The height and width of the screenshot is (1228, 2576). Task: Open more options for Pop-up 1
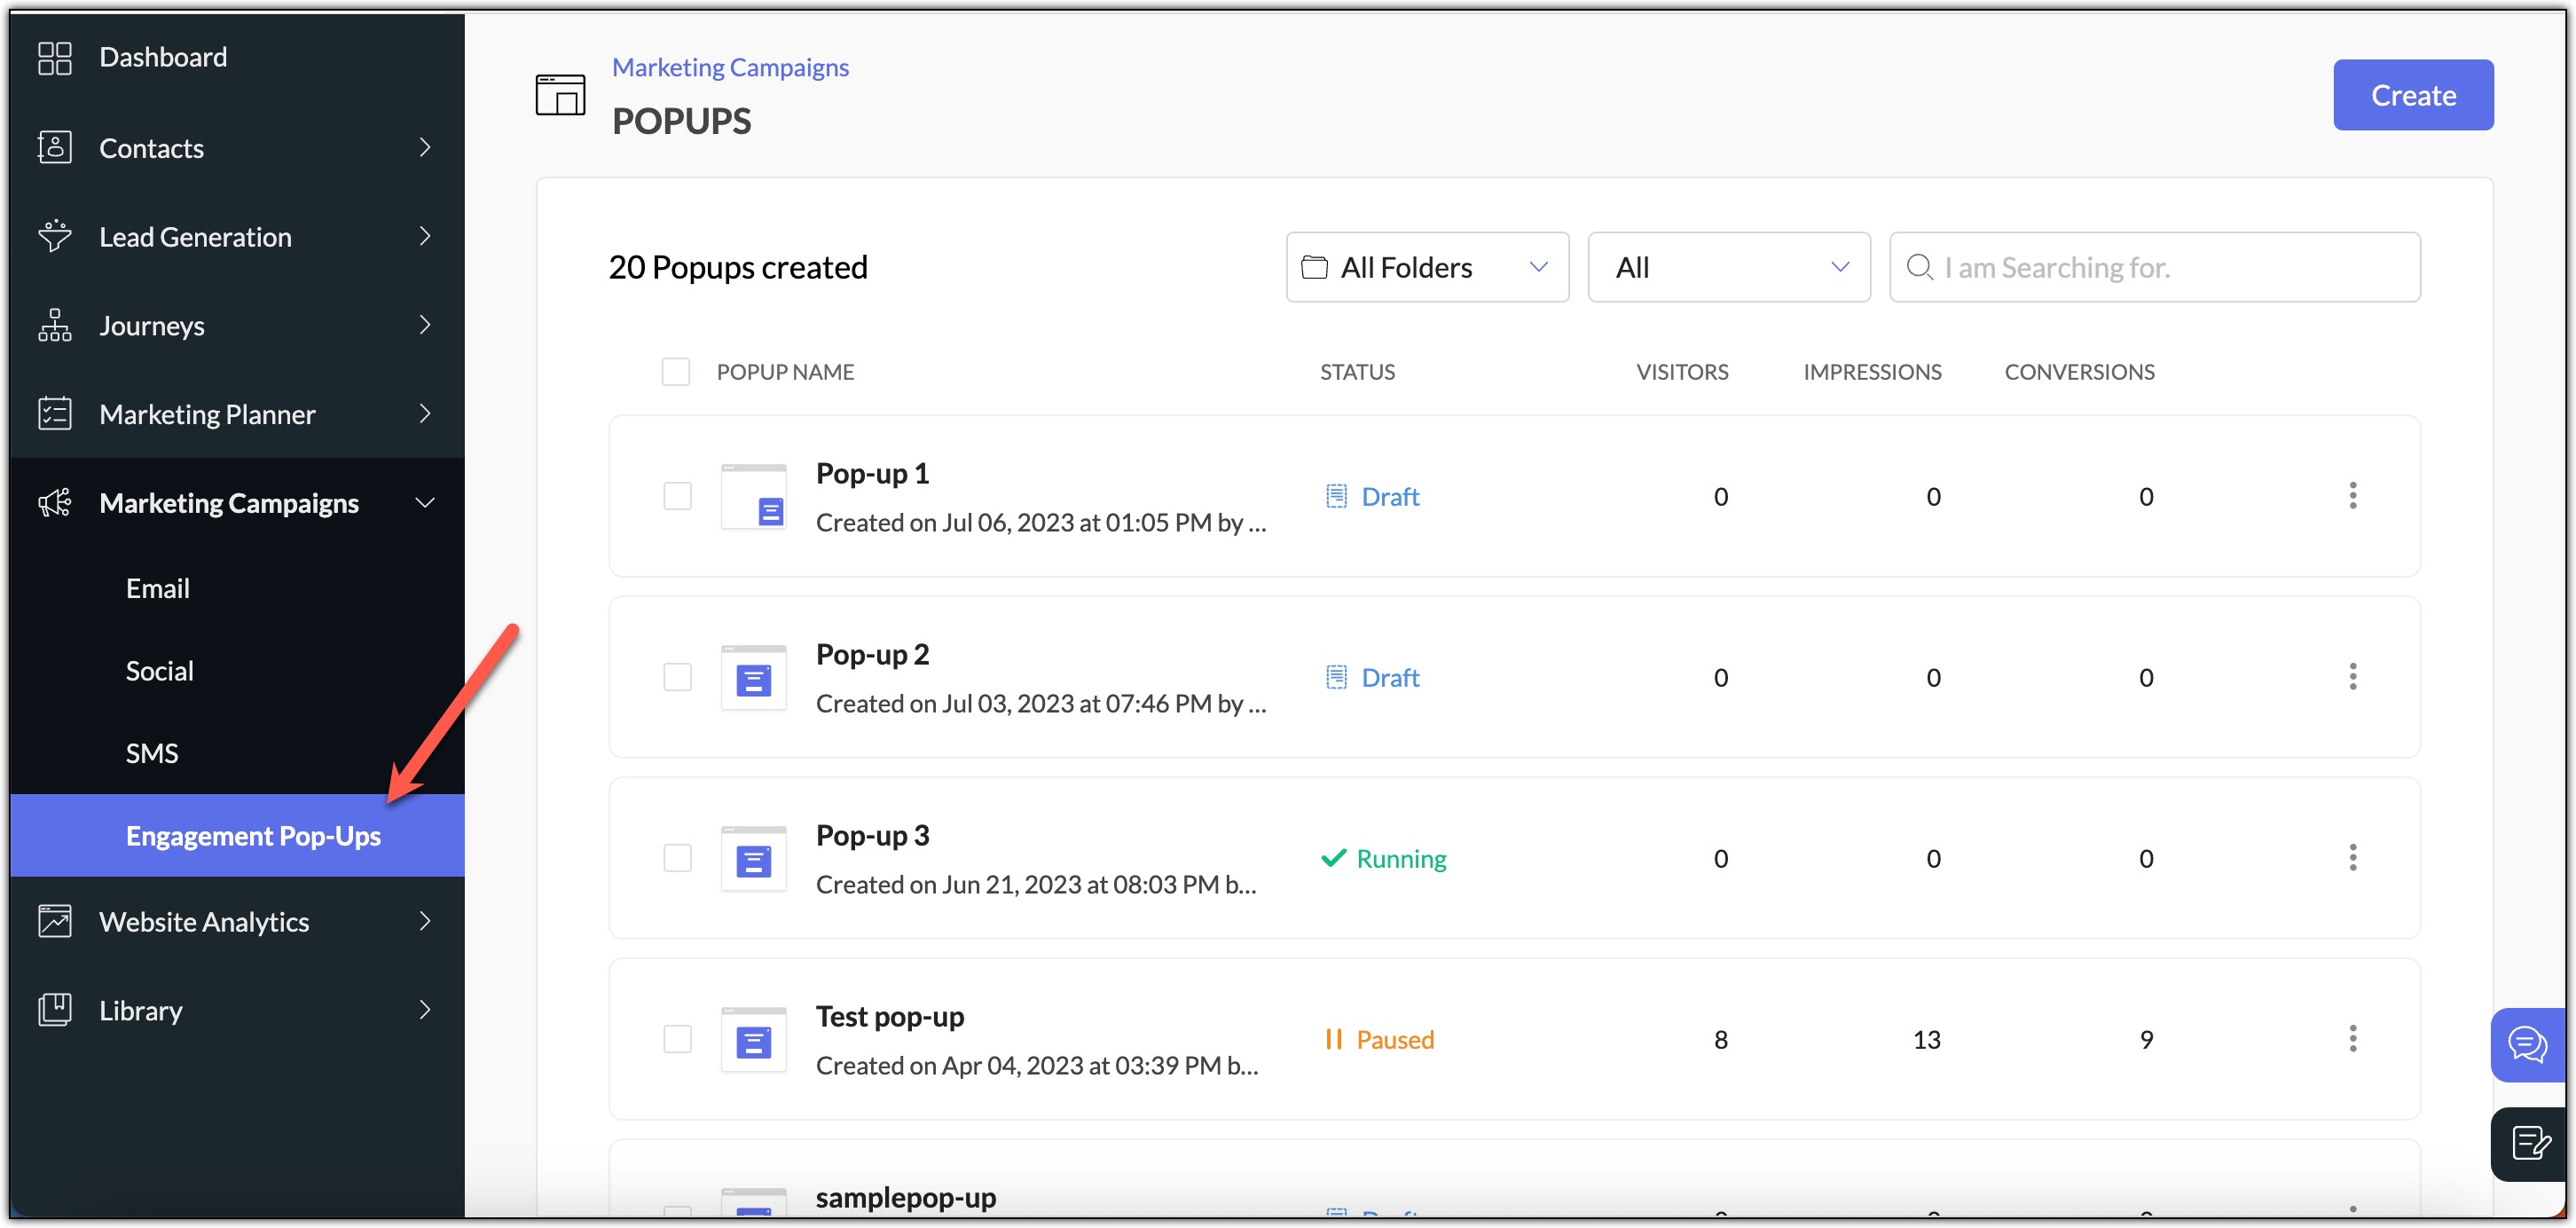2353,496
